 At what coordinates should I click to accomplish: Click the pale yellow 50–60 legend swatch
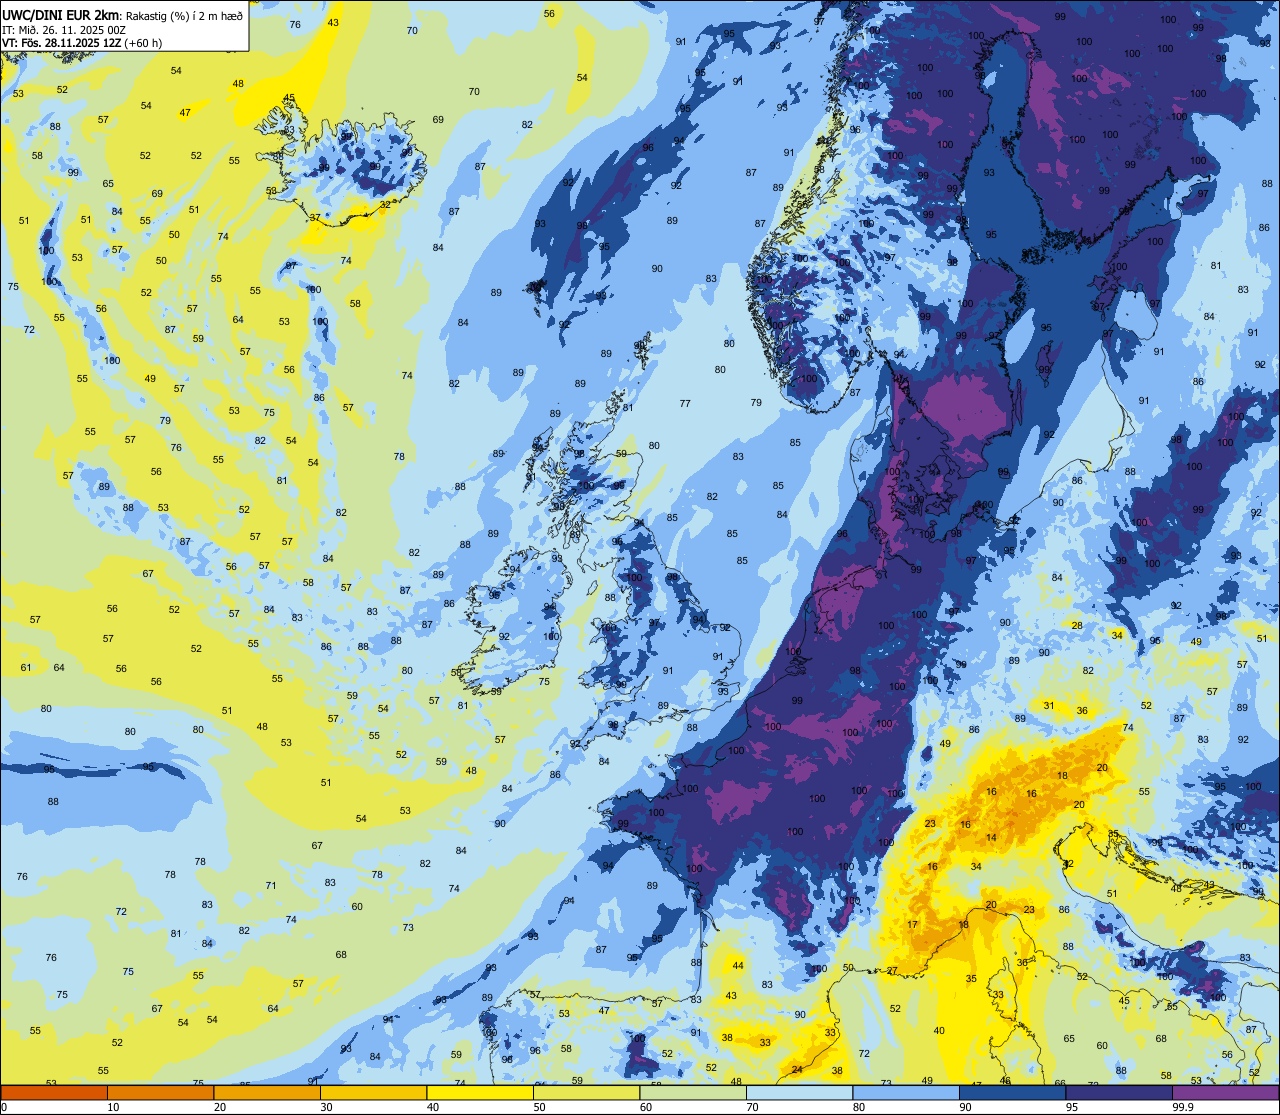tap(586, 1093)
